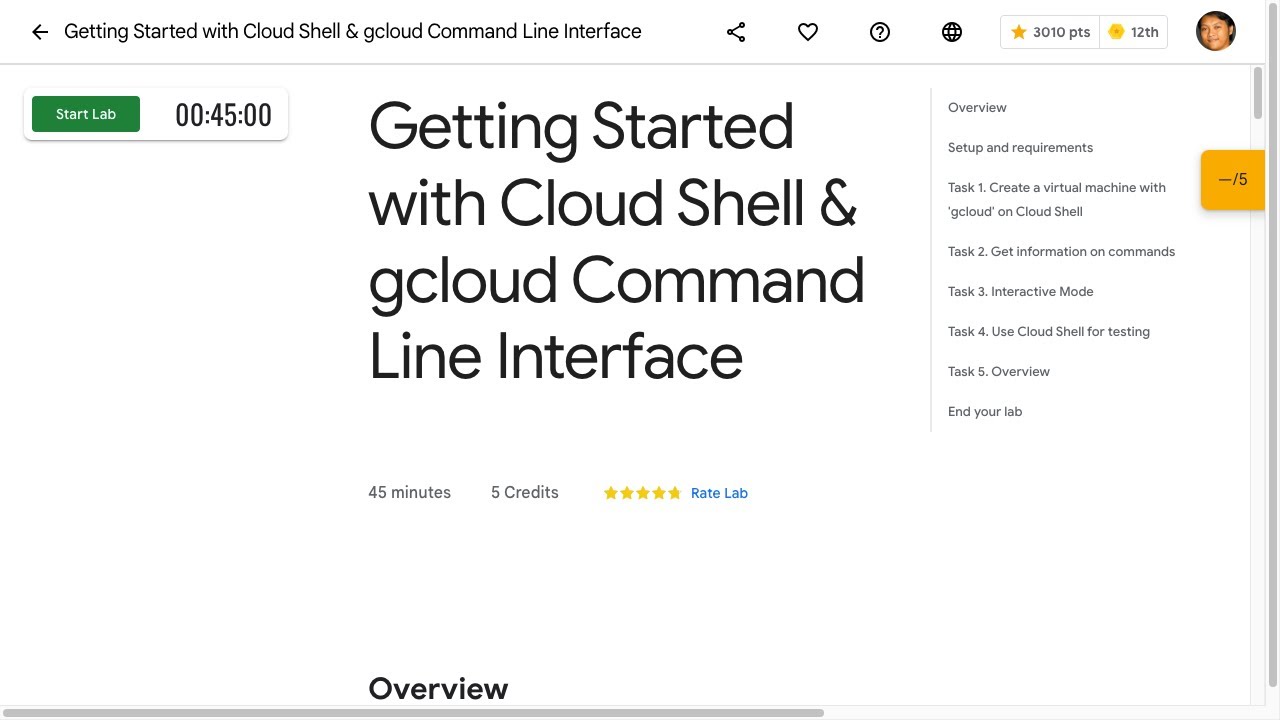Click the Overview section heading

click(438, 689)
